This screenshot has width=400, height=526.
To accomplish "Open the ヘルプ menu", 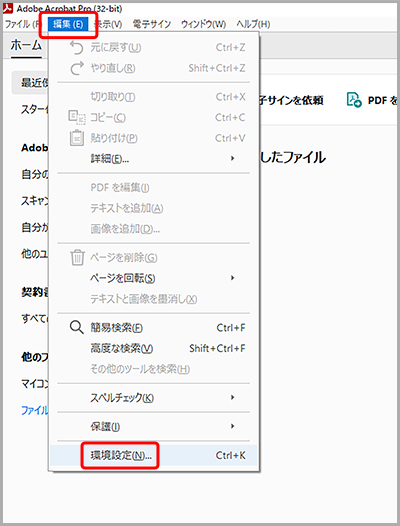I will (x=253, y=24).
